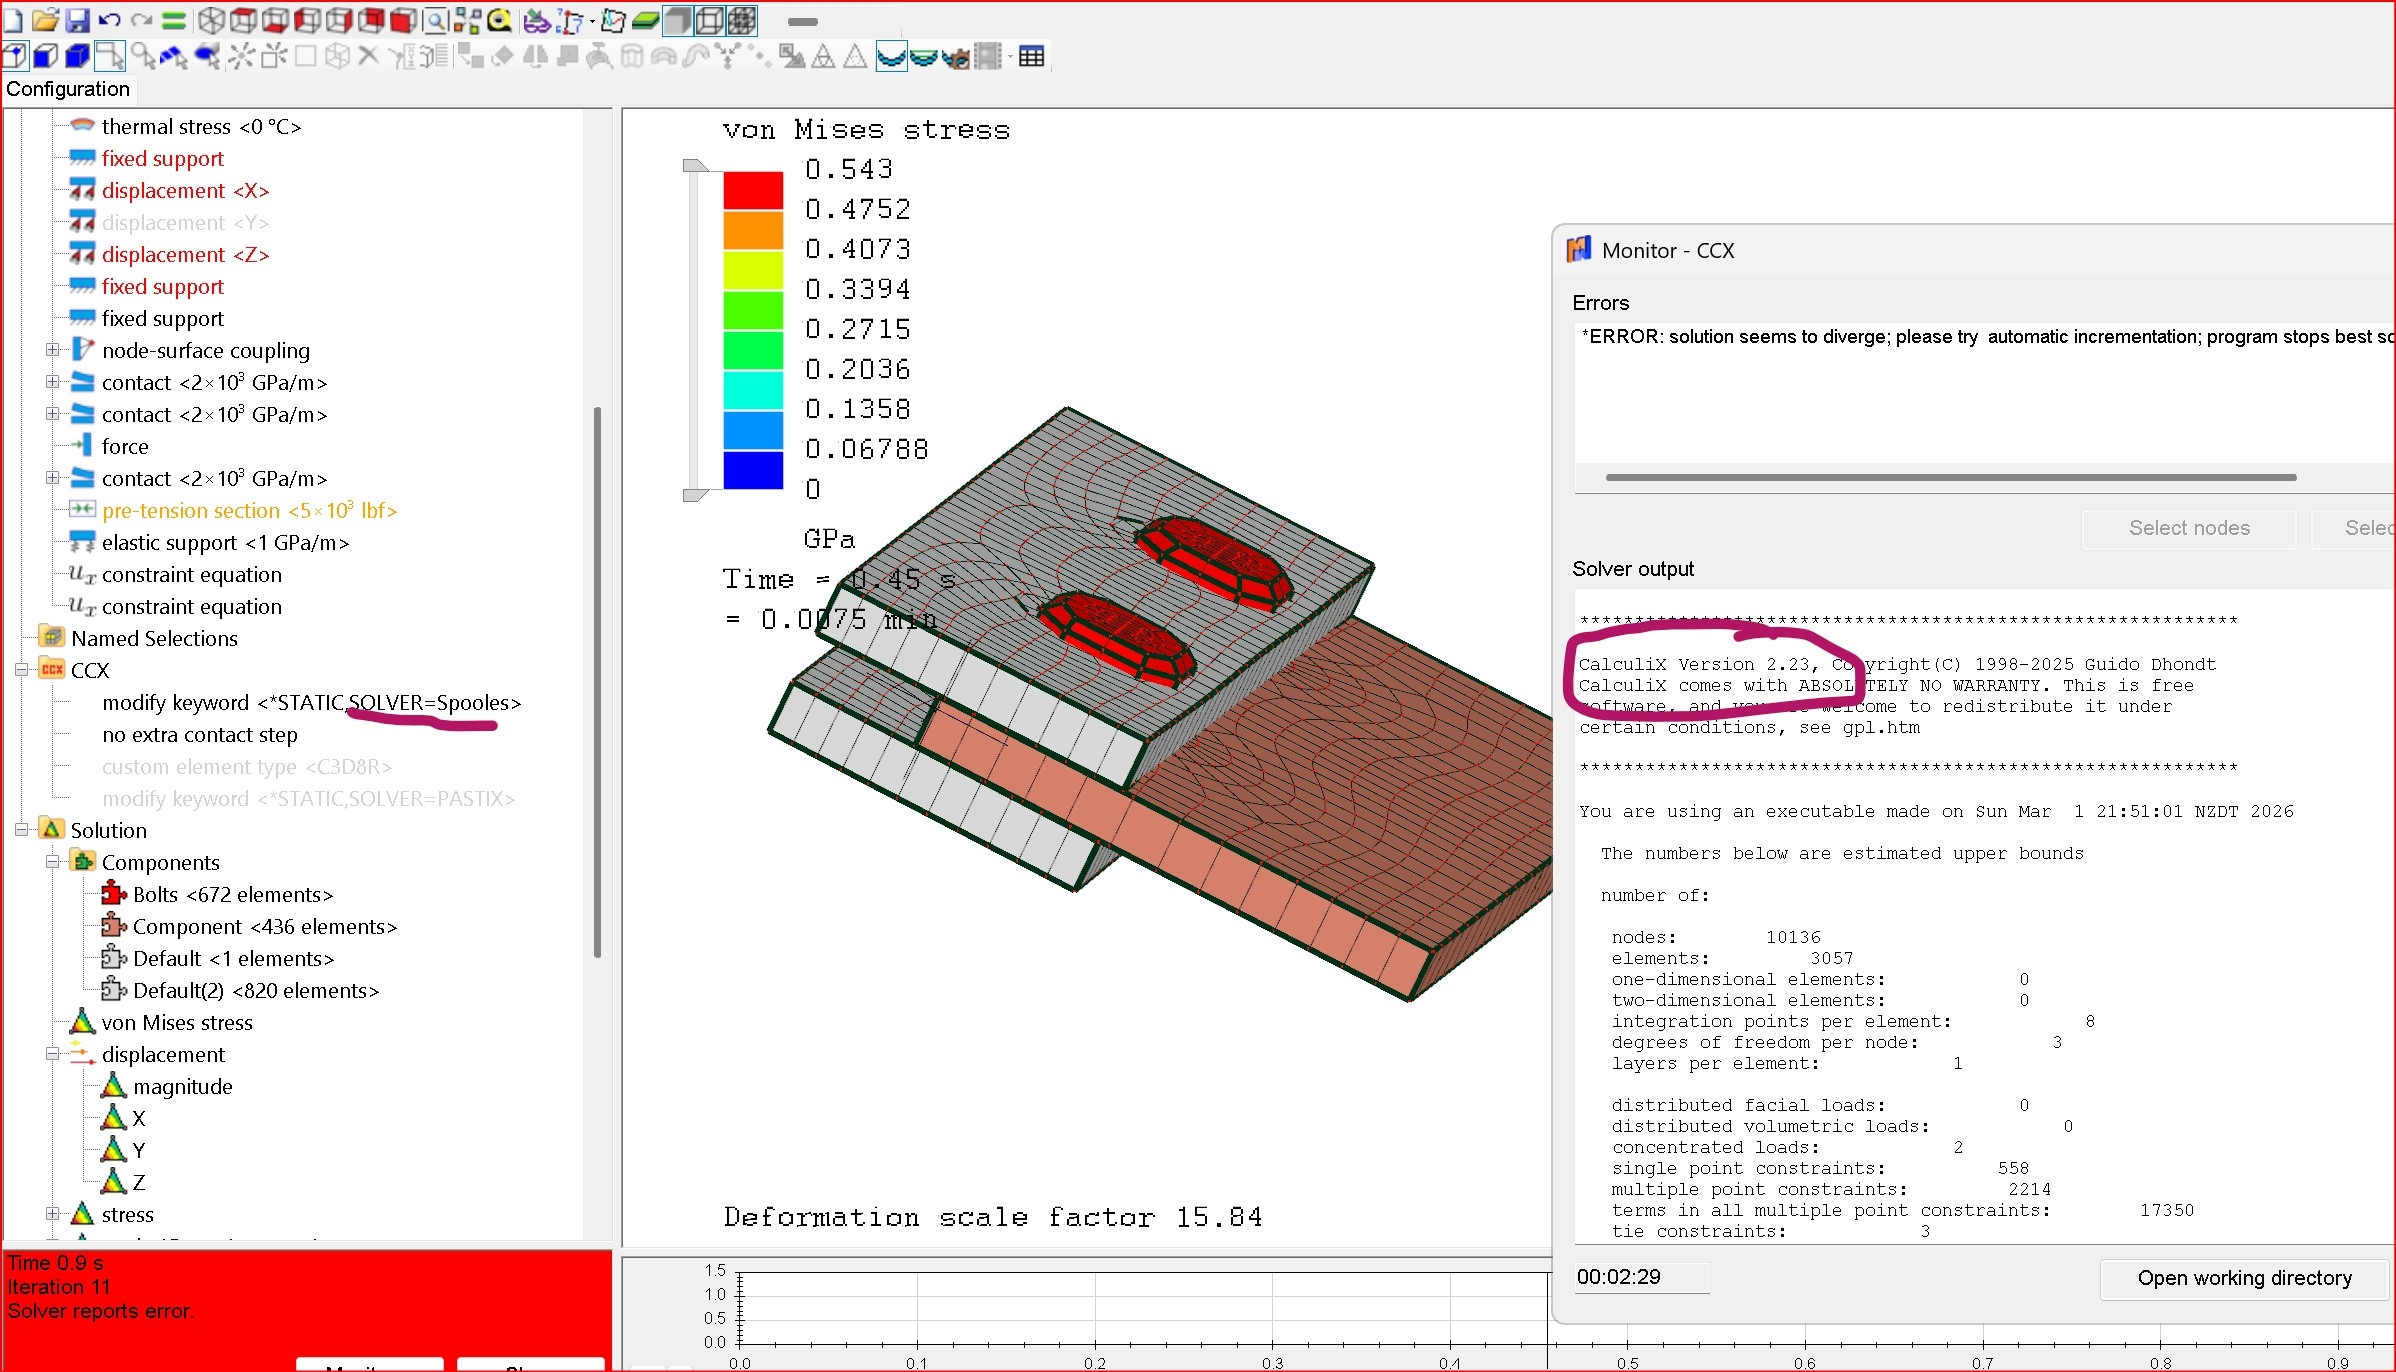The image size is (2396, 1372).
Task: Click the Open folder icon
Action: click(45, 20)
